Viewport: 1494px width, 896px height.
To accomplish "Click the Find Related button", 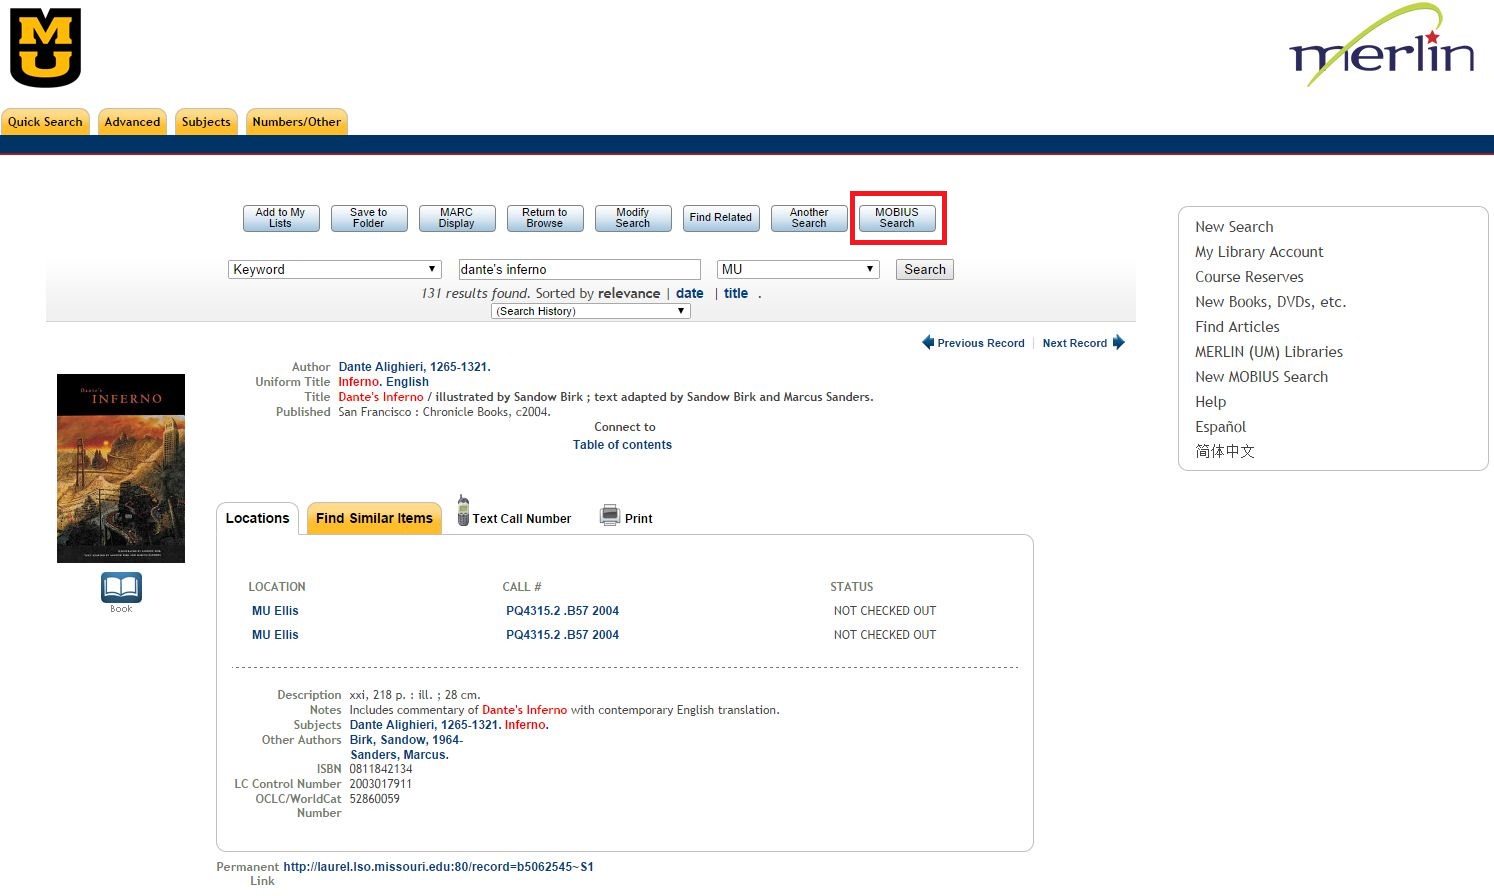I will pos(721,218).
